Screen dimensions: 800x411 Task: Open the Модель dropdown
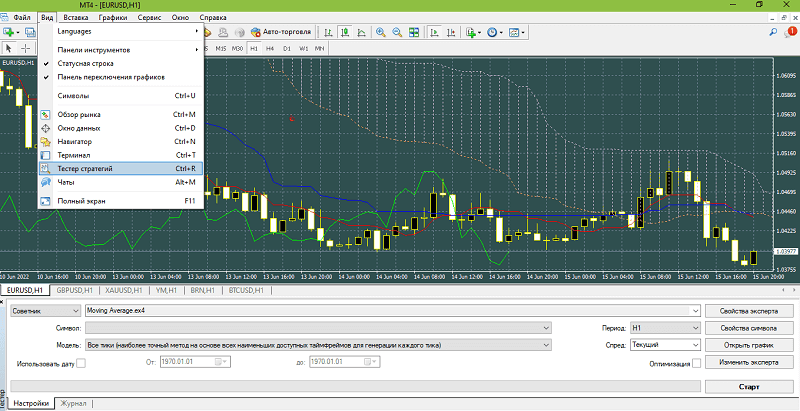318,345
